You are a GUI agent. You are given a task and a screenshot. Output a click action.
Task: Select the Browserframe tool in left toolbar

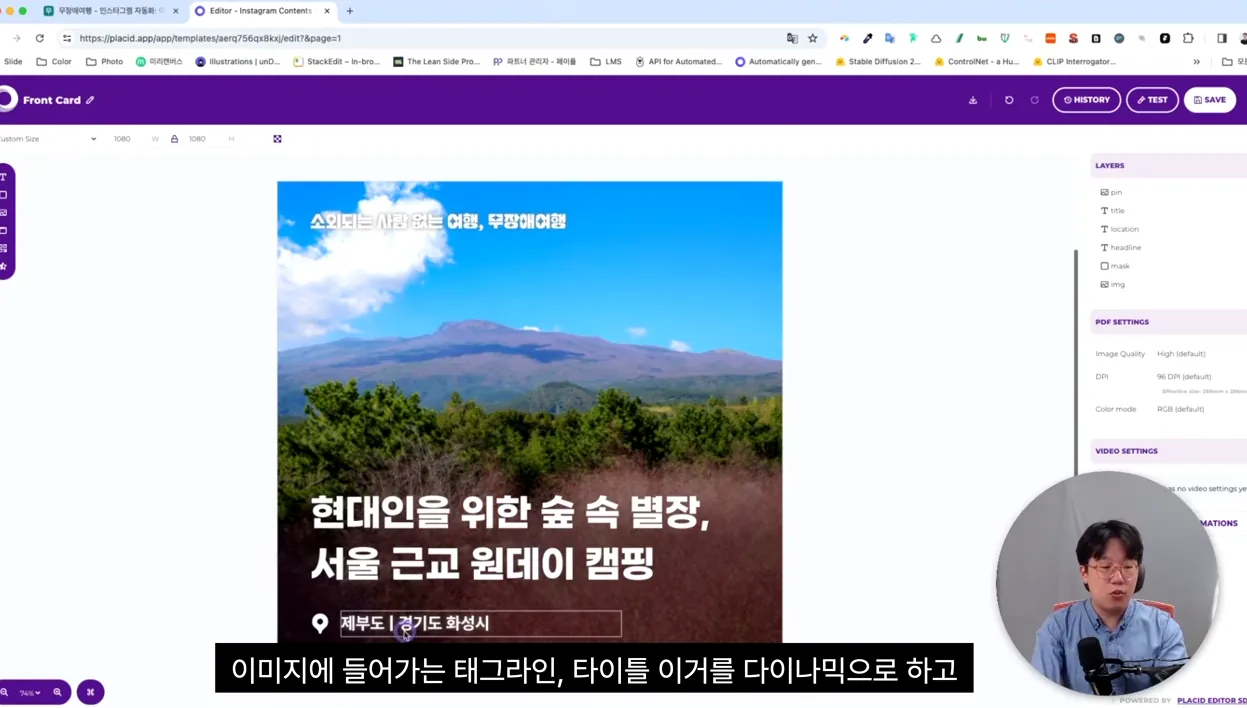coord(3,231)
